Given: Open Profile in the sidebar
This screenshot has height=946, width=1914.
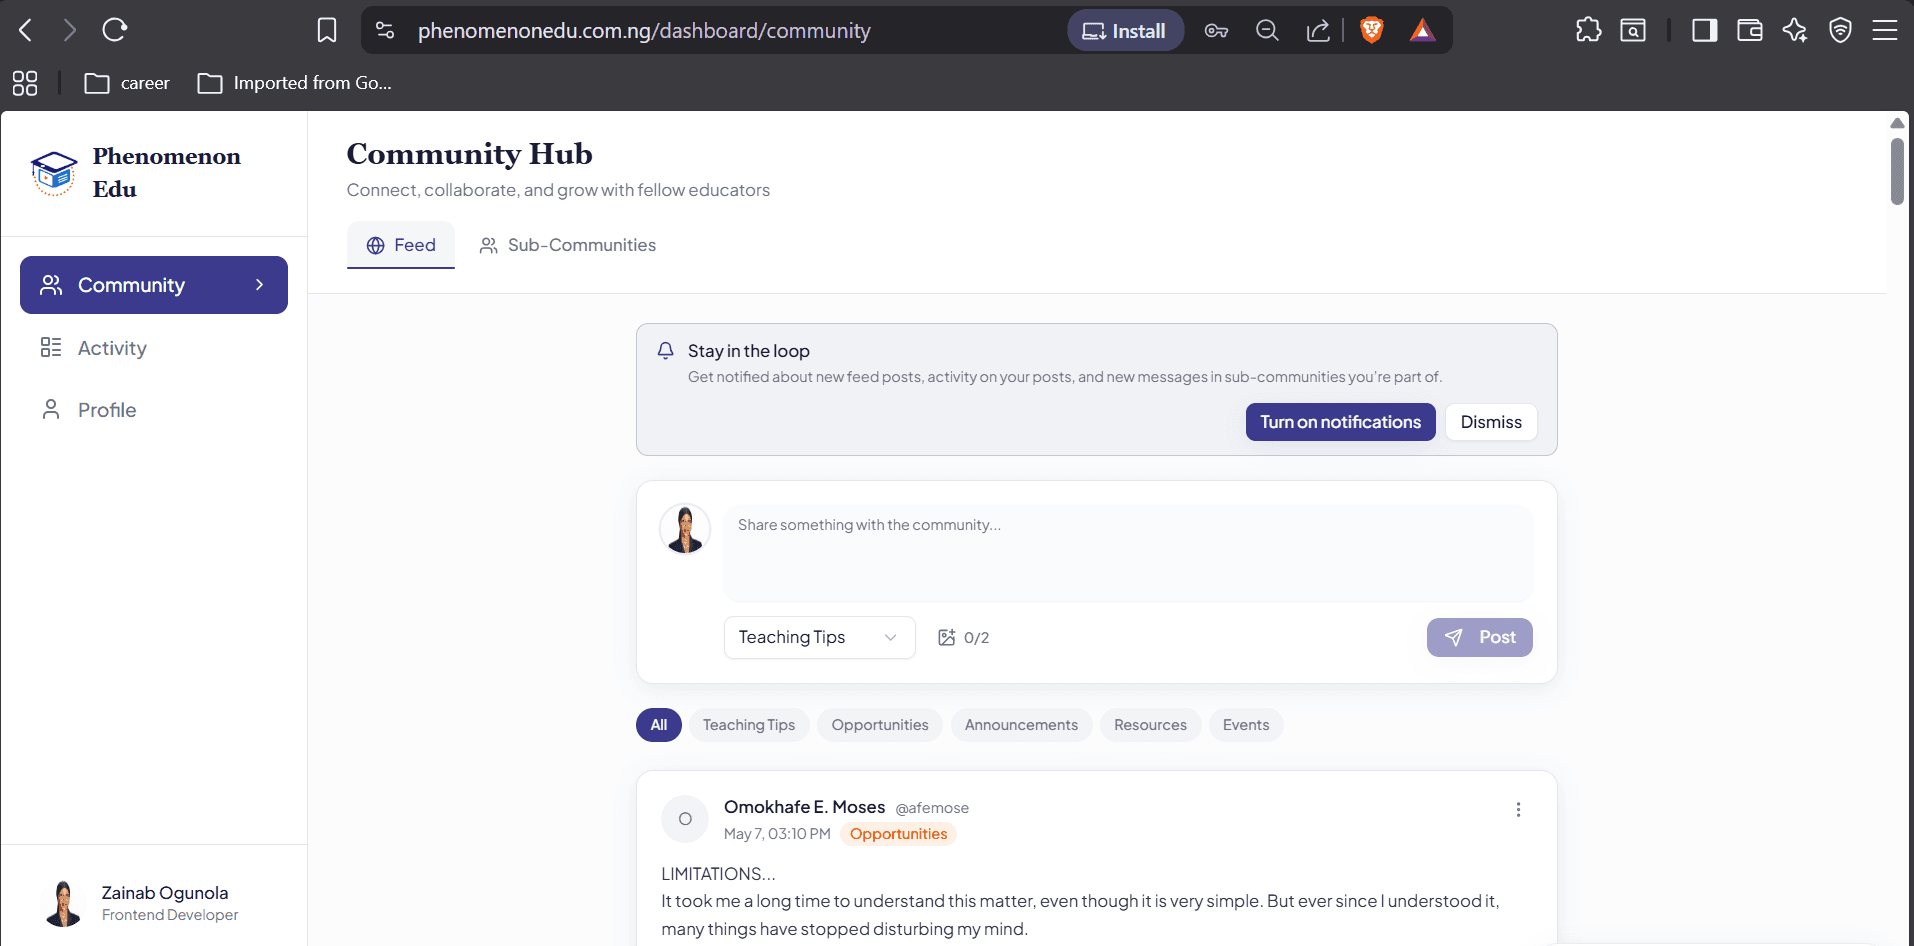Looking at the screenshot, I should click(154, 410).
